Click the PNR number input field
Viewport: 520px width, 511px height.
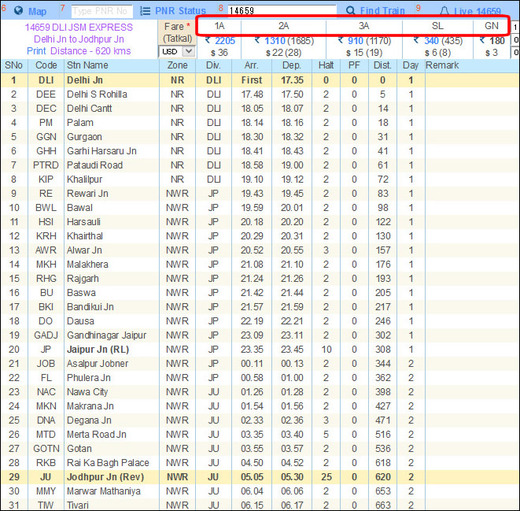click(x=102, y=11)
